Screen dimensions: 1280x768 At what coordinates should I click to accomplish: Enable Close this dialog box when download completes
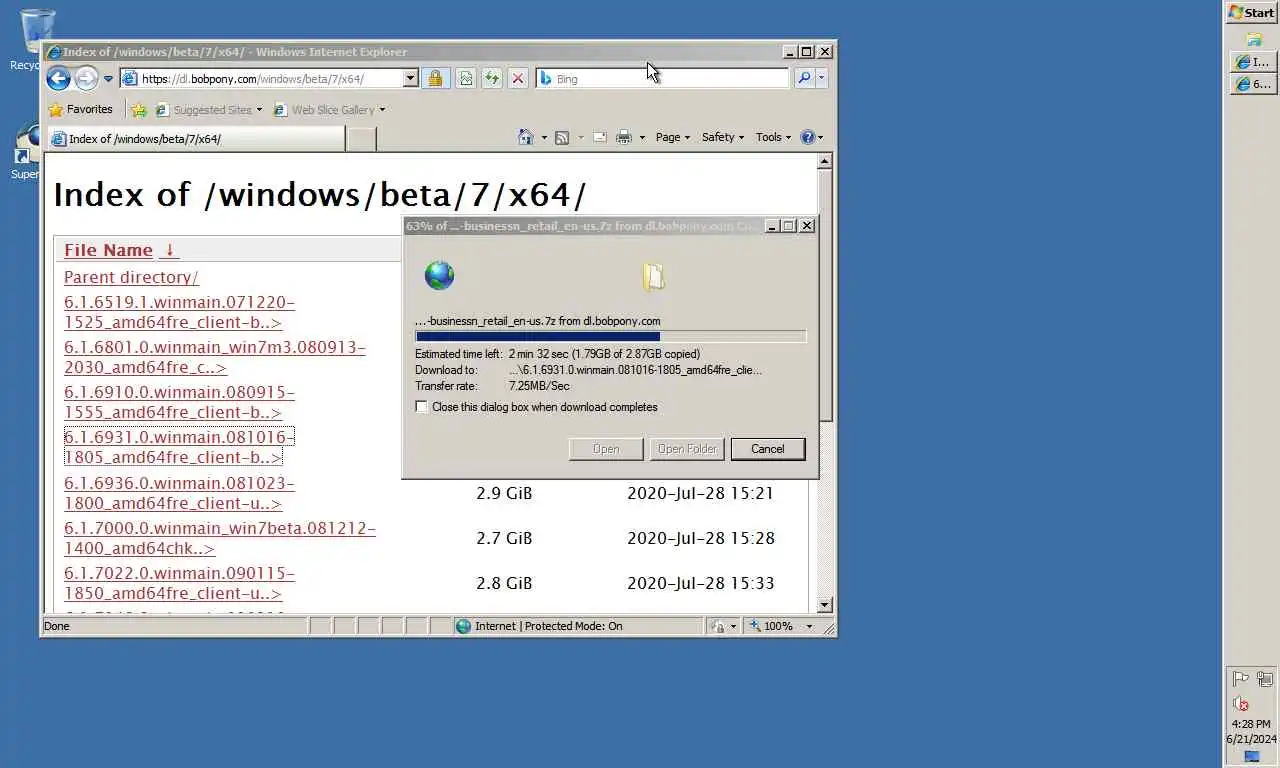(x=421, y=407)
